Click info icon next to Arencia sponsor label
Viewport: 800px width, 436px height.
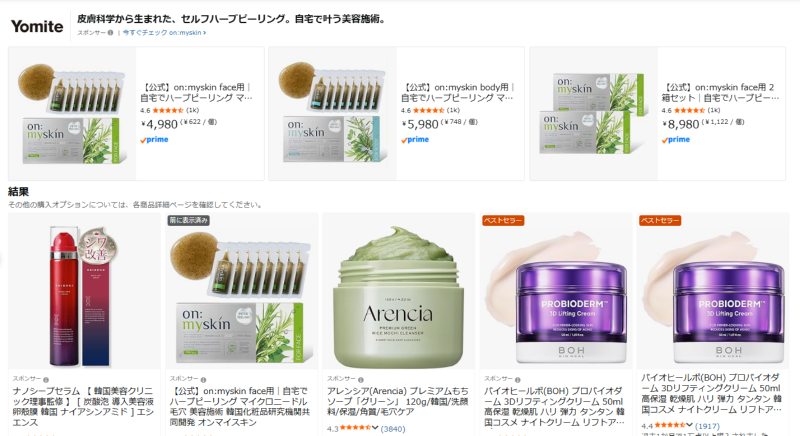click(x=360, y=380)
